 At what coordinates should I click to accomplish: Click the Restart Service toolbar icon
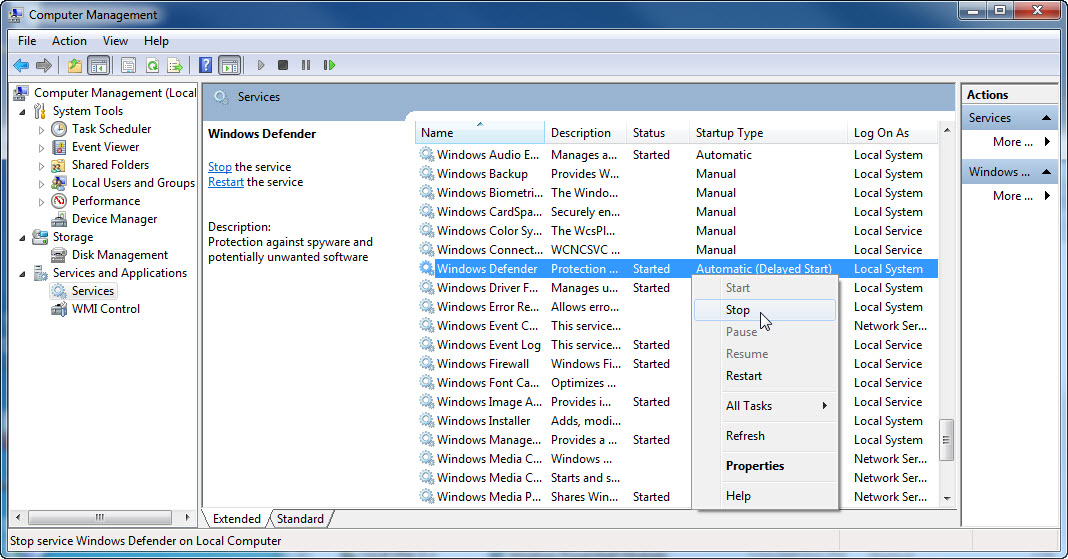coord(329,65)
